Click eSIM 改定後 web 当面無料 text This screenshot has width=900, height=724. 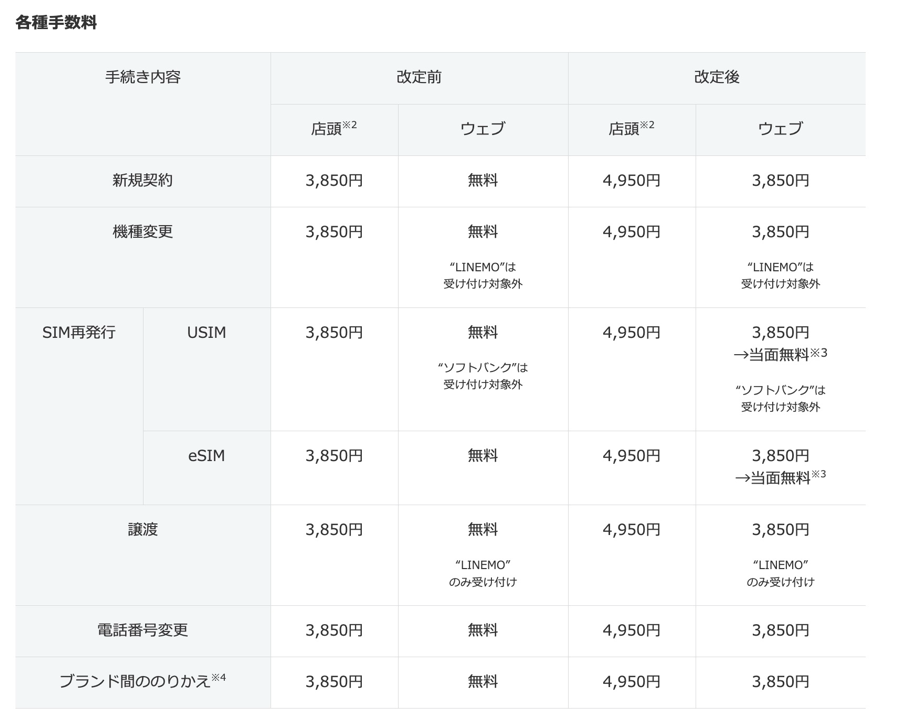pyautogui.click(x=781, y=477)
